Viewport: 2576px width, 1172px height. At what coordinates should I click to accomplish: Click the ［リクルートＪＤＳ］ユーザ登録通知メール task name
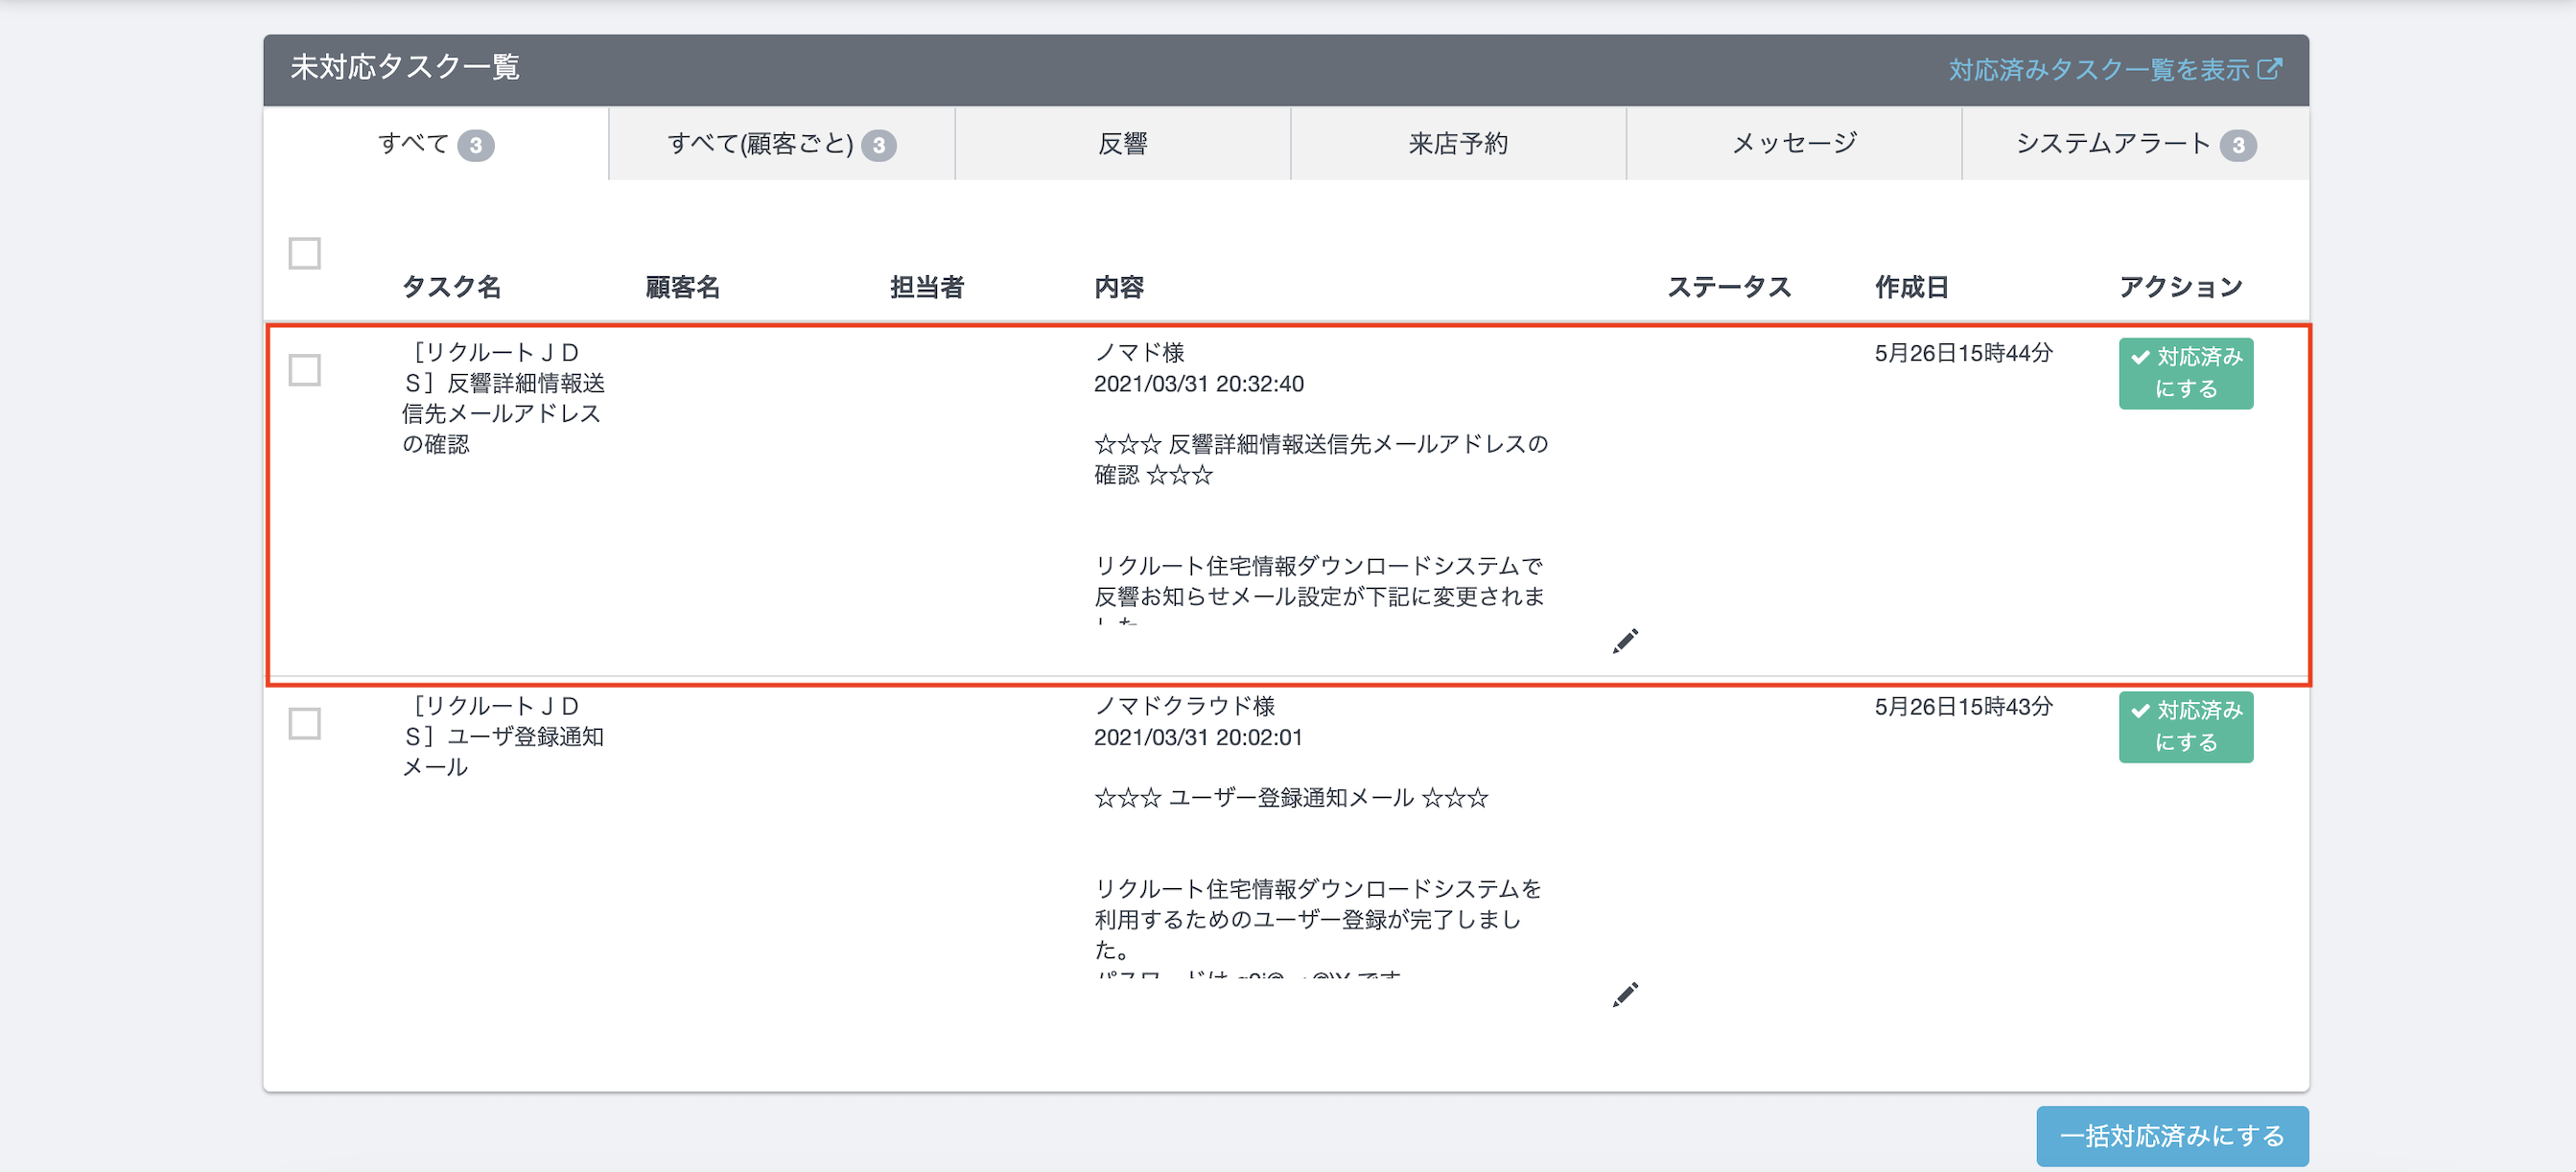503,736
